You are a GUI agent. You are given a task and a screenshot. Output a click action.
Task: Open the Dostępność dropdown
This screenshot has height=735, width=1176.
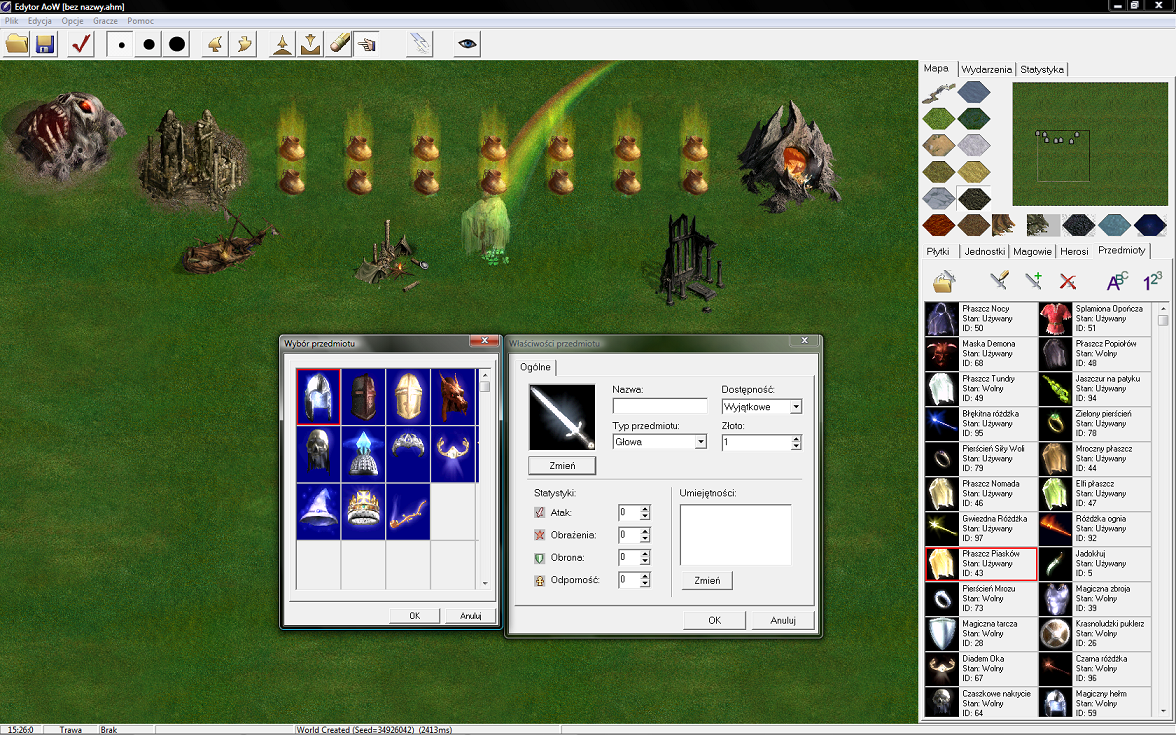(796, 406)
